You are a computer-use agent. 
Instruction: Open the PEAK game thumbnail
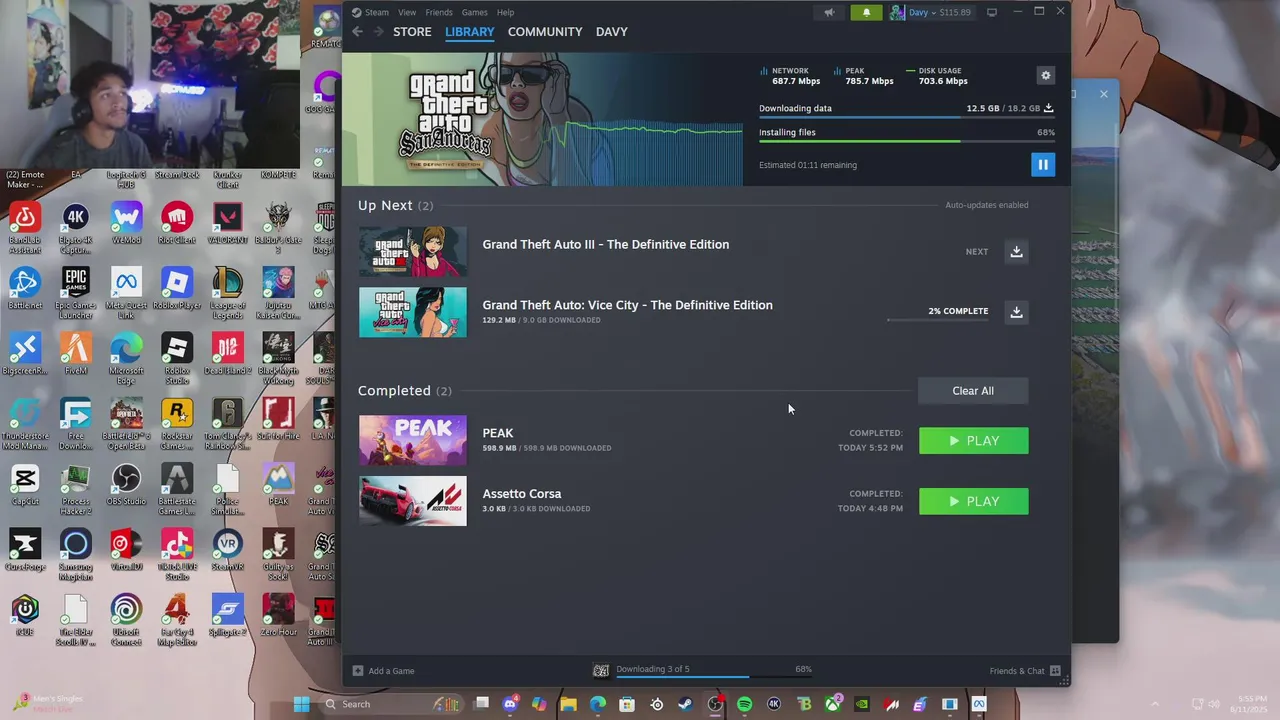(x=413, y=440)
